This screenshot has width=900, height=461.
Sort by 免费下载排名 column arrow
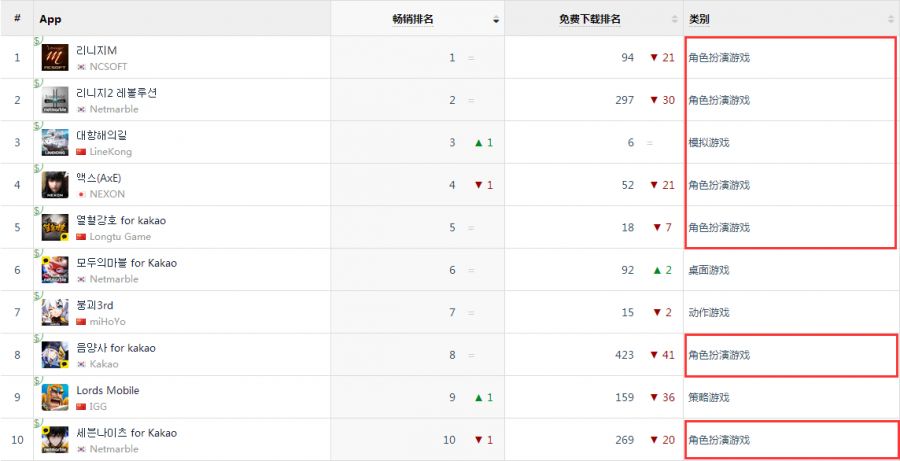point(675,20)
